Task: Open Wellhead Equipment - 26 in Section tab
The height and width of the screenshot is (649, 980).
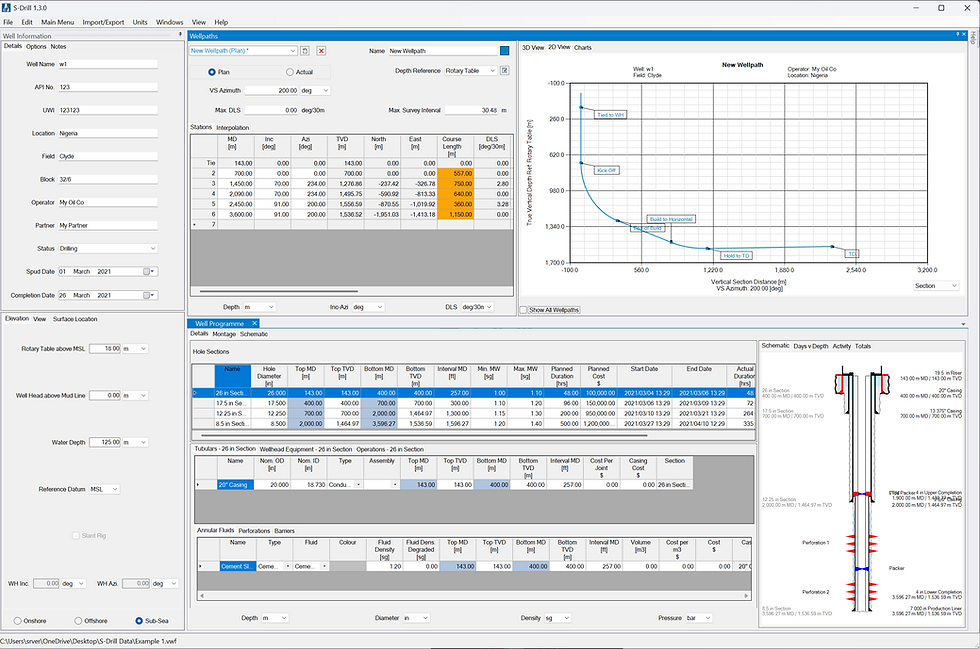Action: coord(306,449)
